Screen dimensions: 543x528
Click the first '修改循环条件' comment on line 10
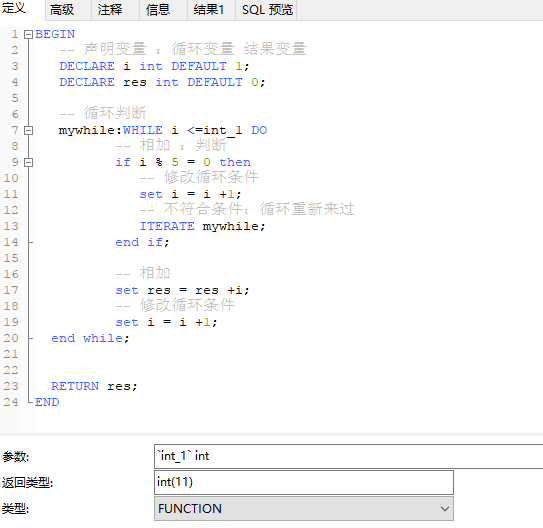point(199,177)
